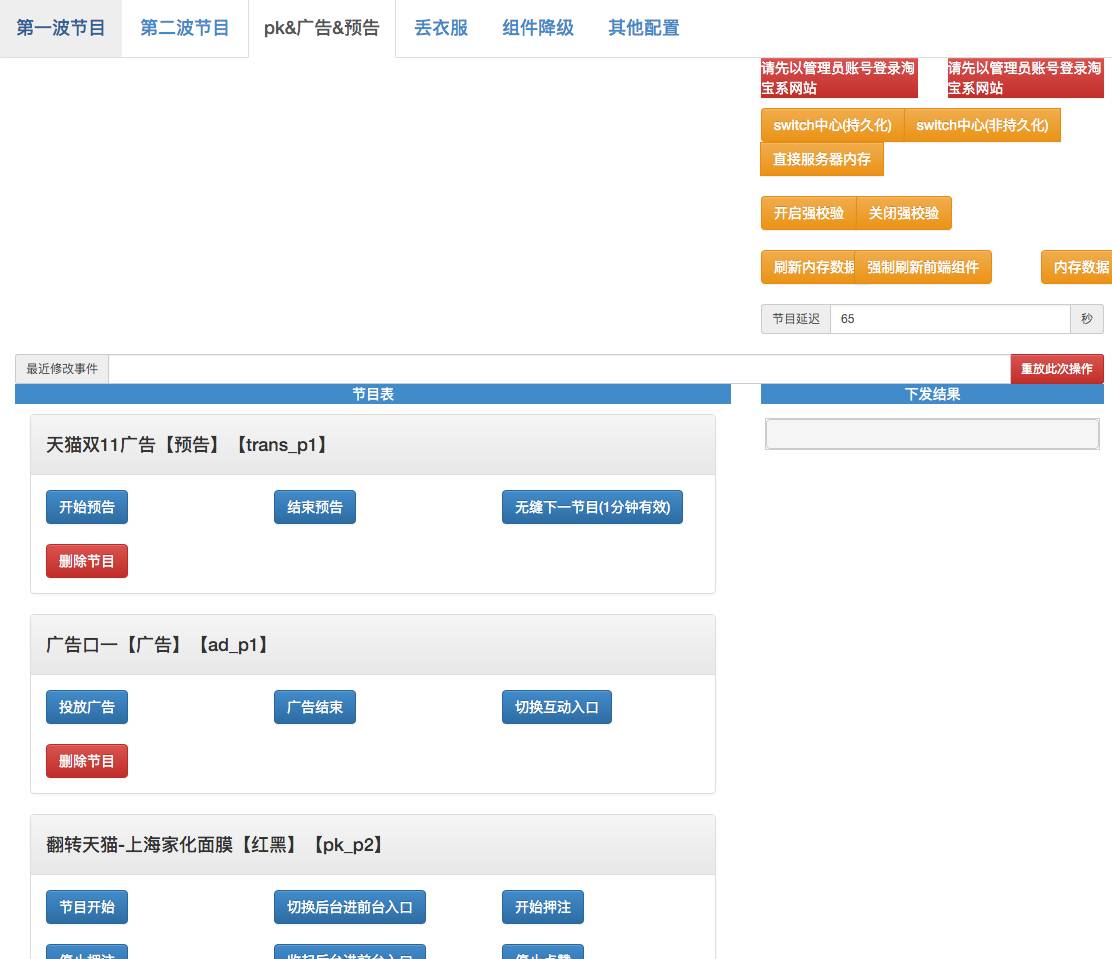Disable strong validation with 关闭强校验

point(904,213)
